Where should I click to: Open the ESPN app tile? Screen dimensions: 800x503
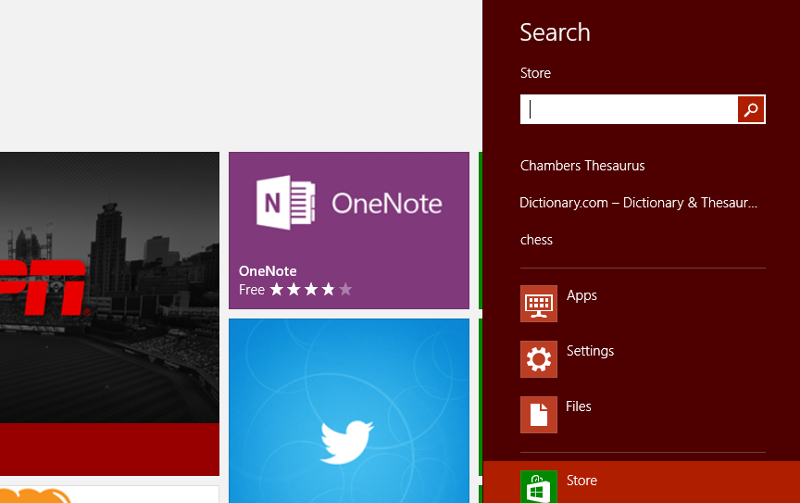[110, 314]
